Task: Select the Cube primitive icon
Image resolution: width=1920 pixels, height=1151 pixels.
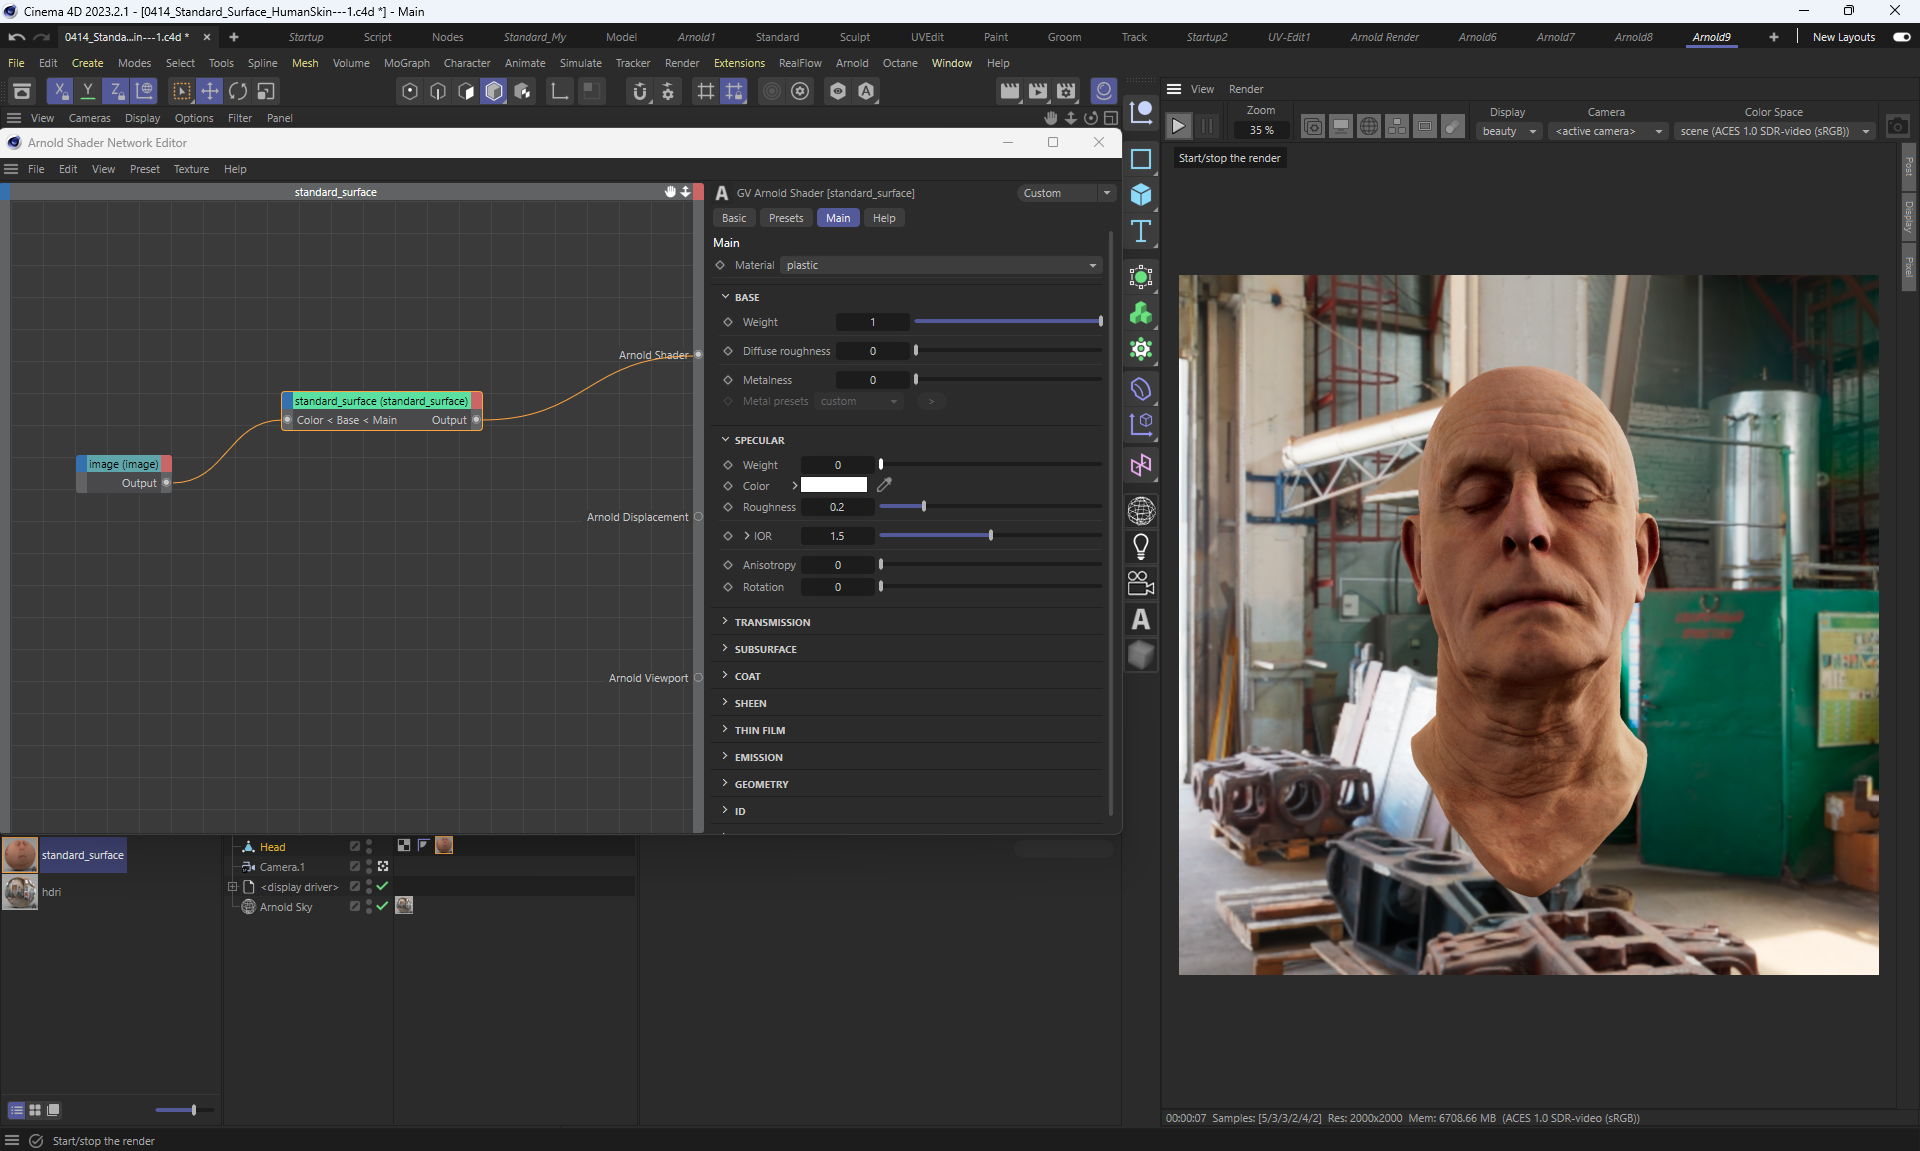Action: pos(1141,195)
